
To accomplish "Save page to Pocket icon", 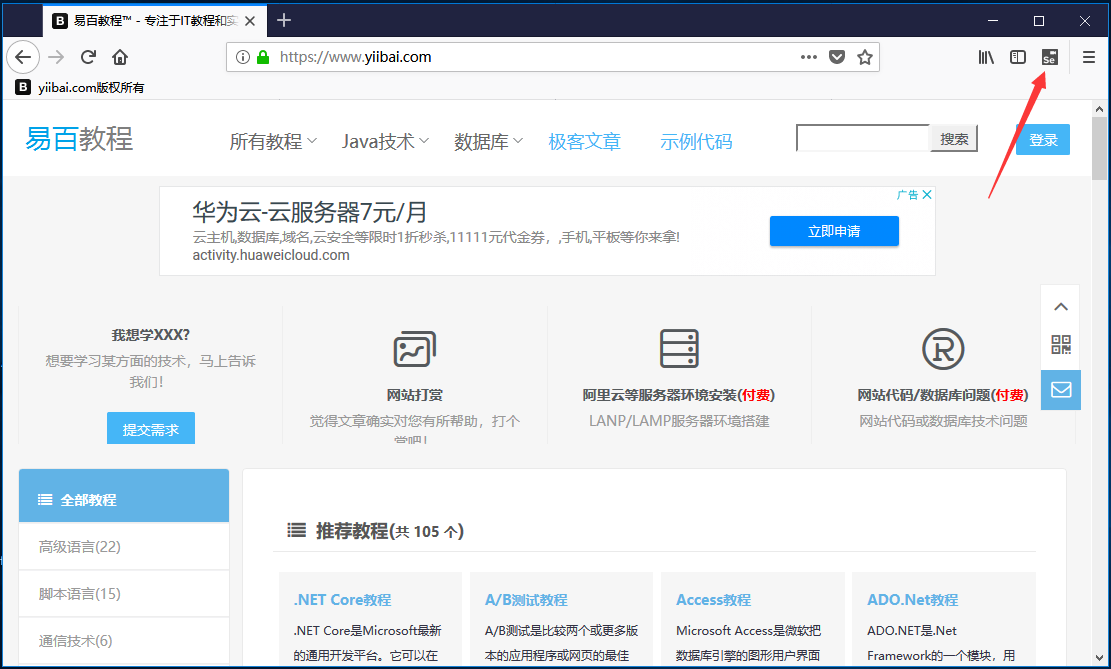I will point(837,57).
